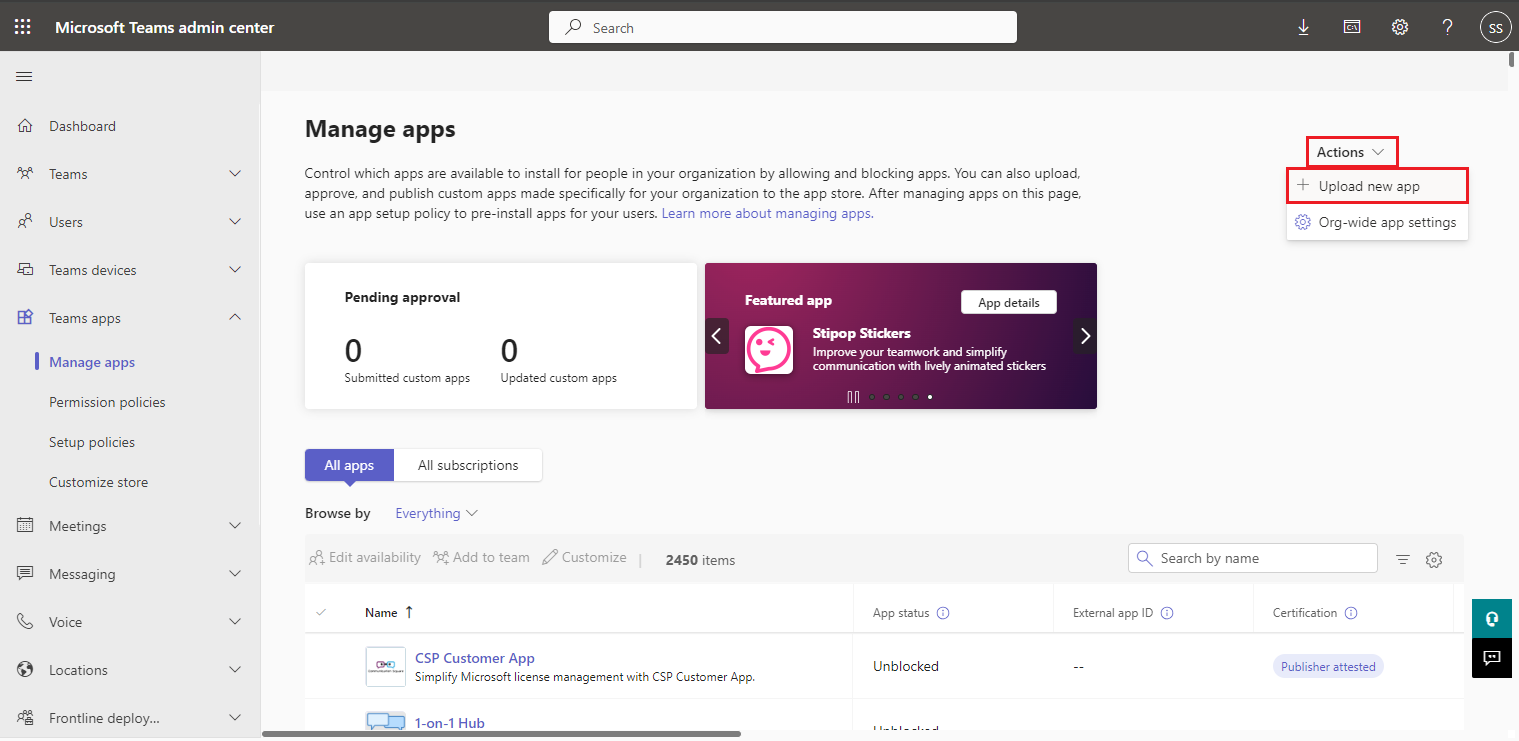Screen dimensions: 1519x741
Task: Toggle the select-all checkmark in the table header
Action: pos(321,612)
